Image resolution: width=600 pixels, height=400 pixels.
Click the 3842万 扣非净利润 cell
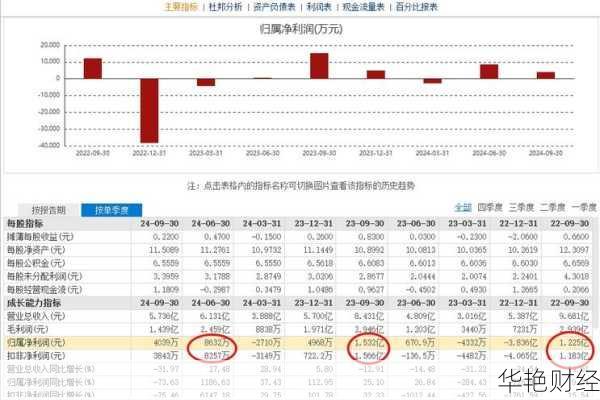[166, 356]
